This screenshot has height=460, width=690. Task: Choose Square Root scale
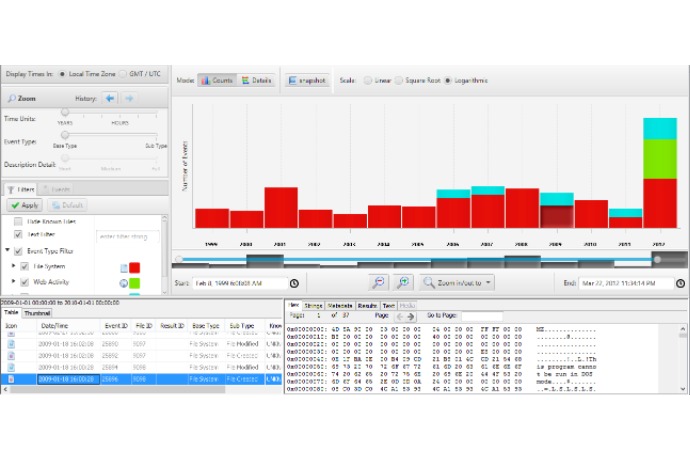click(399, 80)
